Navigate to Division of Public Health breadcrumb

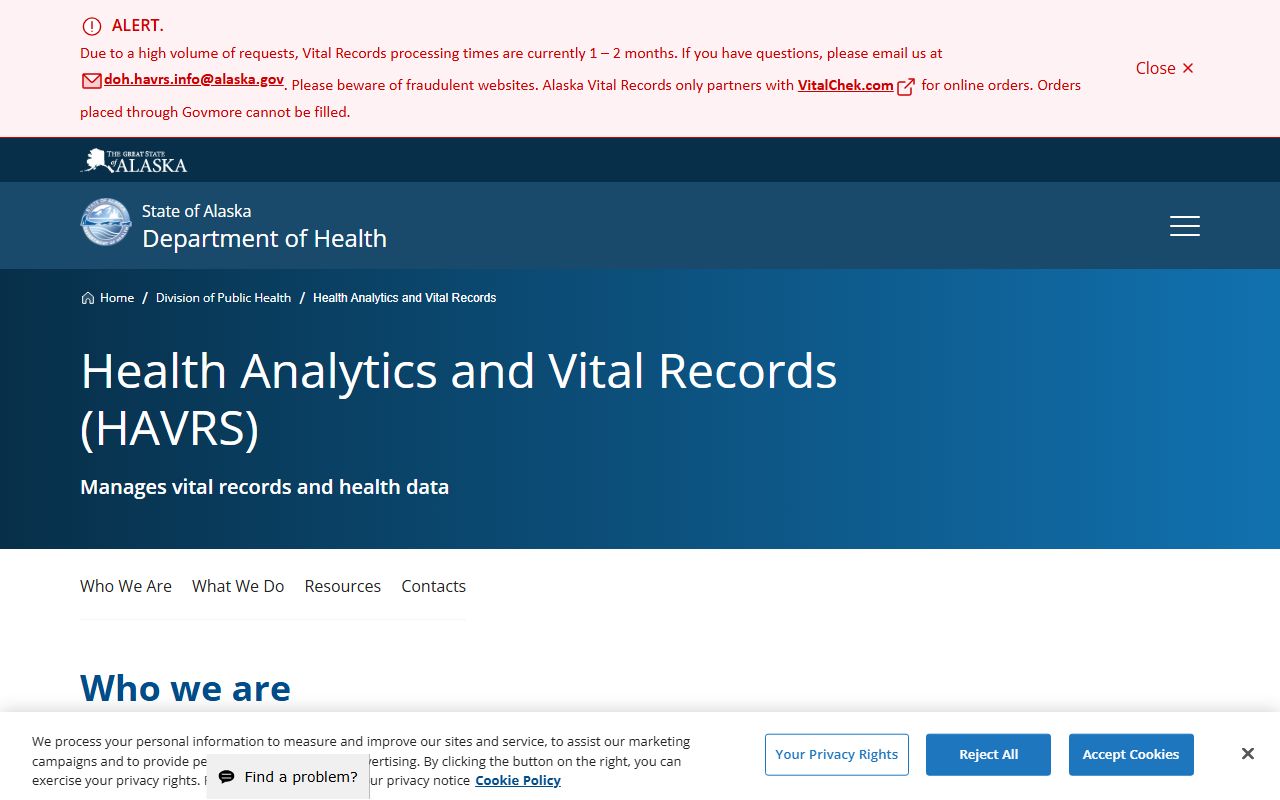[223, 298]
